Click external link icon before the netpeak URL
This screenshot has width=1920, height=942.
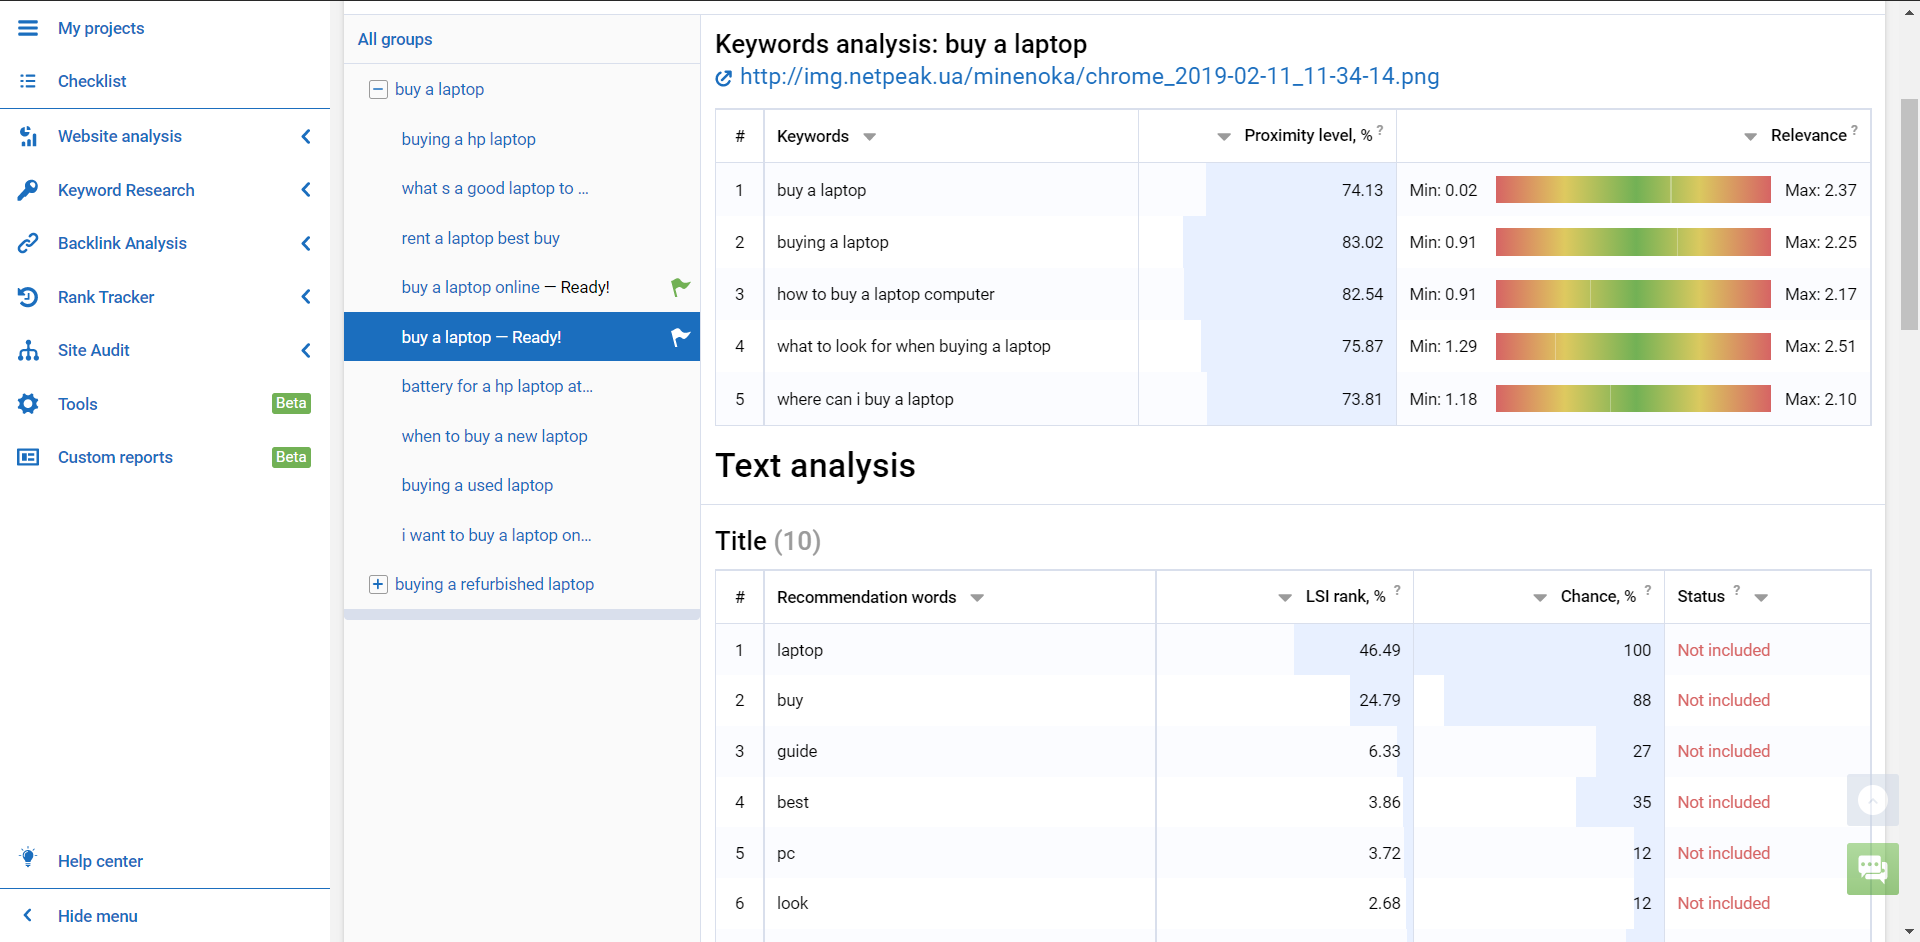coord(724,78)
